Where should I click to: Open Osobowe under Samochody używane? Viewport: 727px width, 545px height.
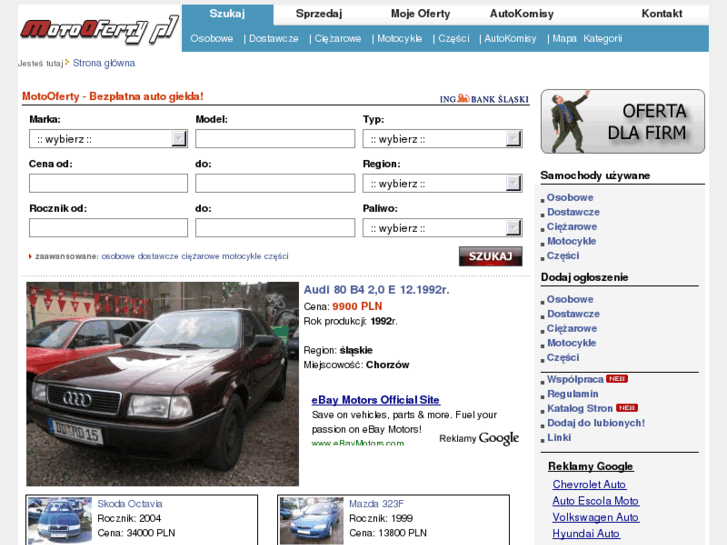pyautogui.click(x=570, y=198)
